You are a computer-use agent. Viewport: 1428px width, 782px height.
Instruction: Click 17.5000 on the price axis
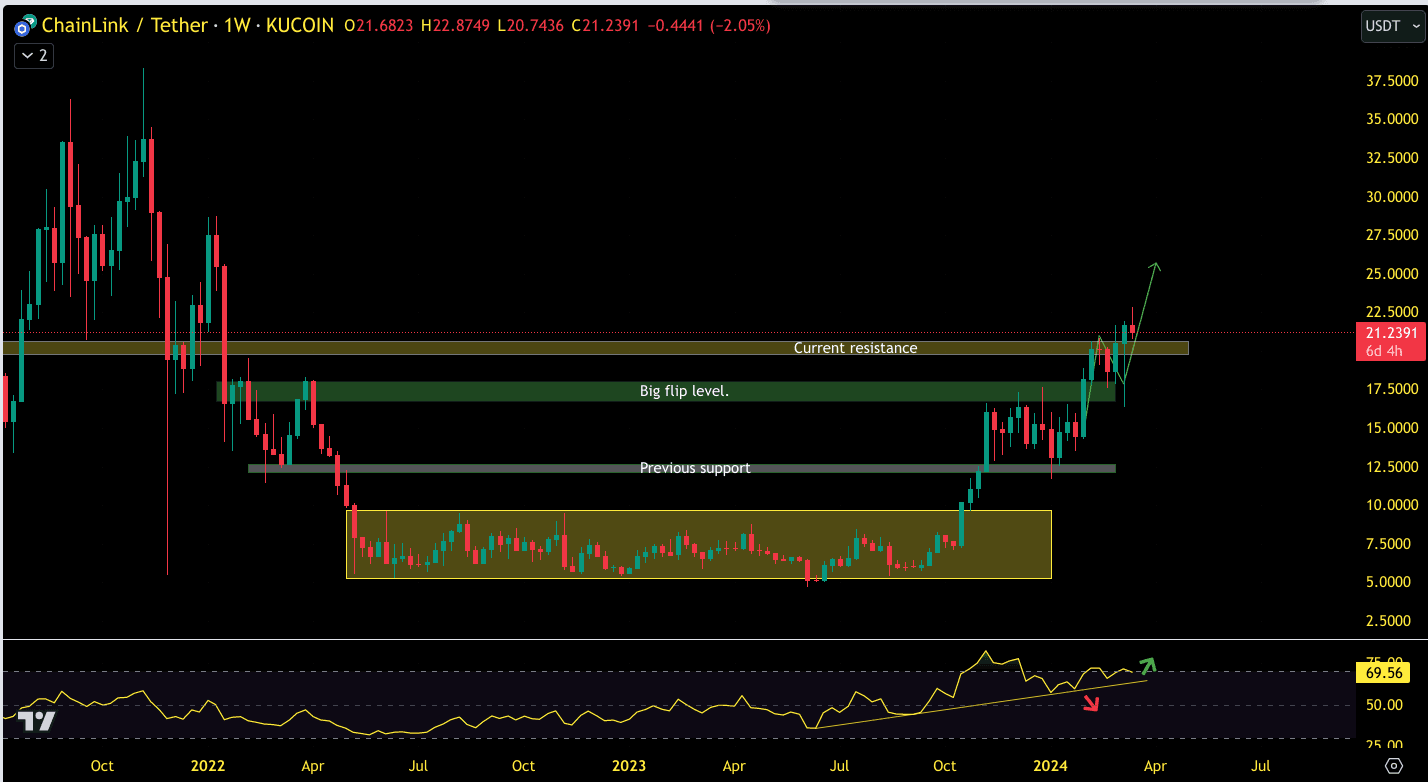tap(1393, 389)
